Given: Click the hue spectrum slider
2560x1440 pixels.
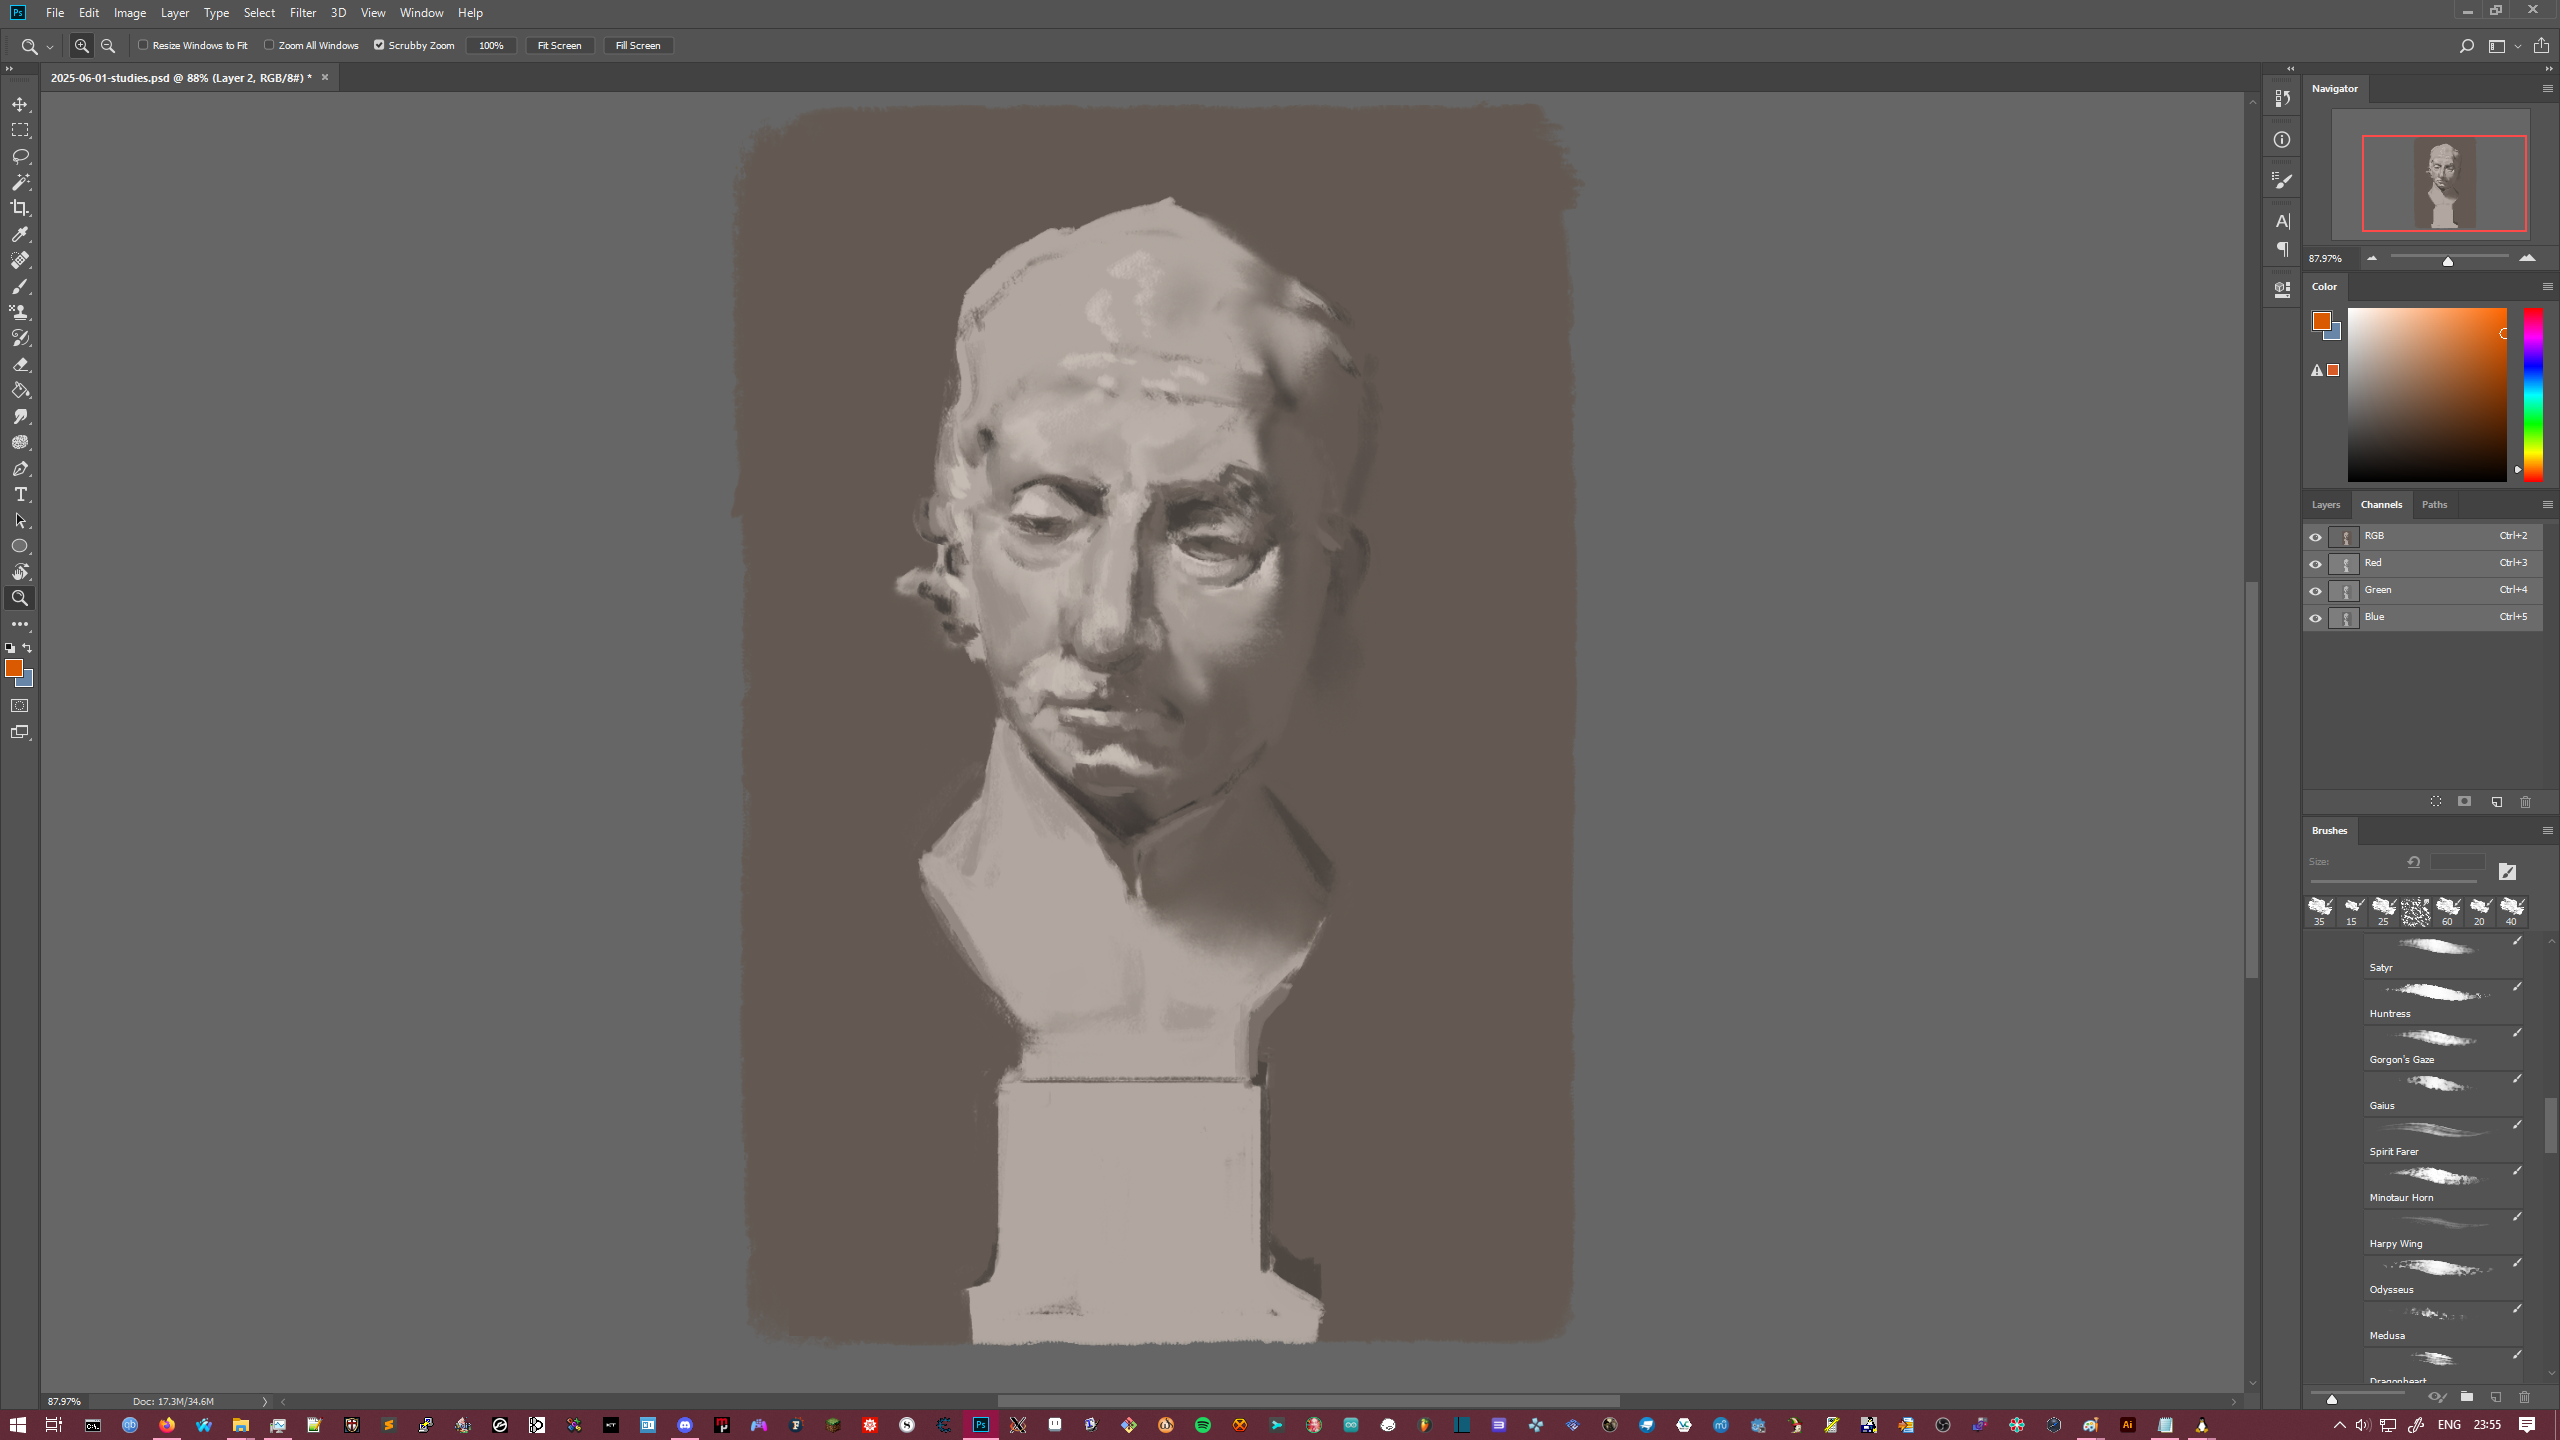Looking at the screenshot, I should click(x=2533, y=394).
